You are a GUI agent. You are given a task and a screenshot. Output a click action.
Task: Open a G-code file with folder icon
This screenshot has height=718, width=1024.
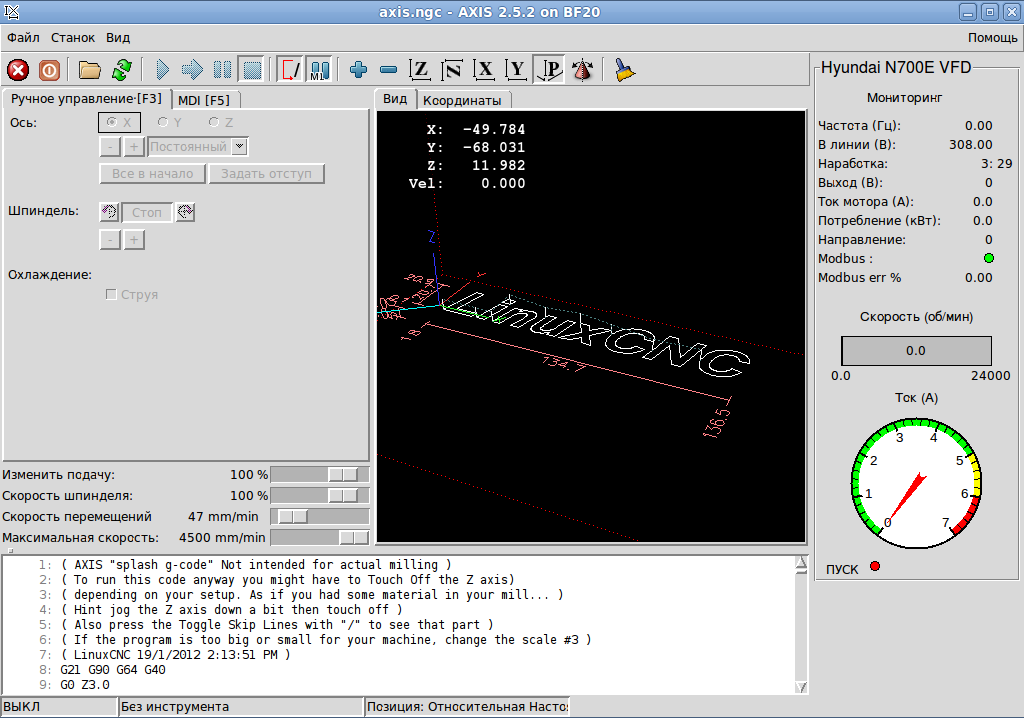[90, 70]
